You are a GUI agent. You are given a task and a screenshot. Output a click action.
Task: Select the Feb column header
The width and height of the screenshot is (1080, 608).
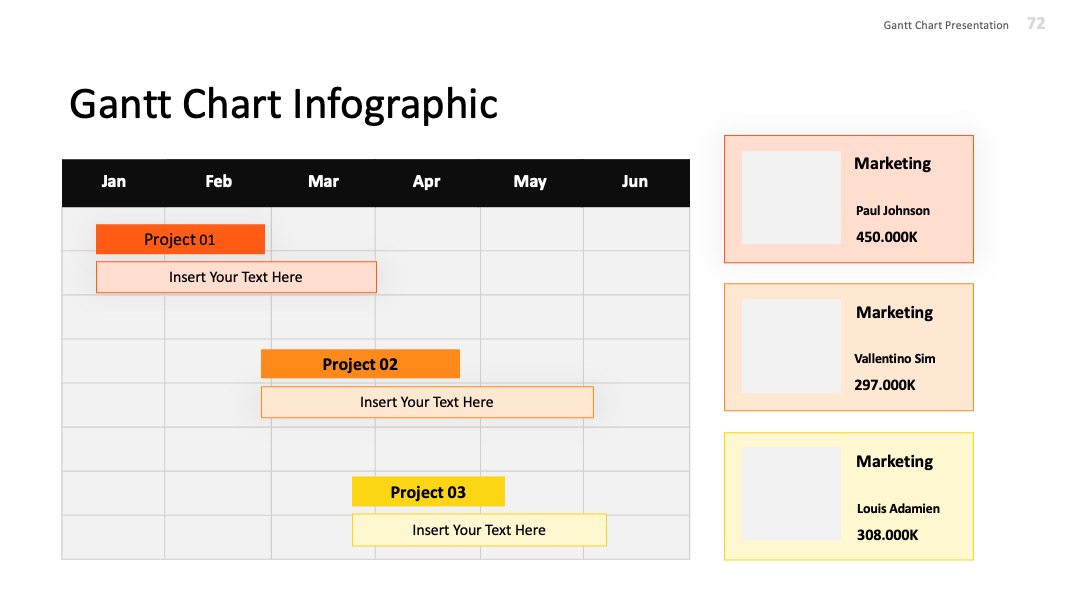[218, 182]
